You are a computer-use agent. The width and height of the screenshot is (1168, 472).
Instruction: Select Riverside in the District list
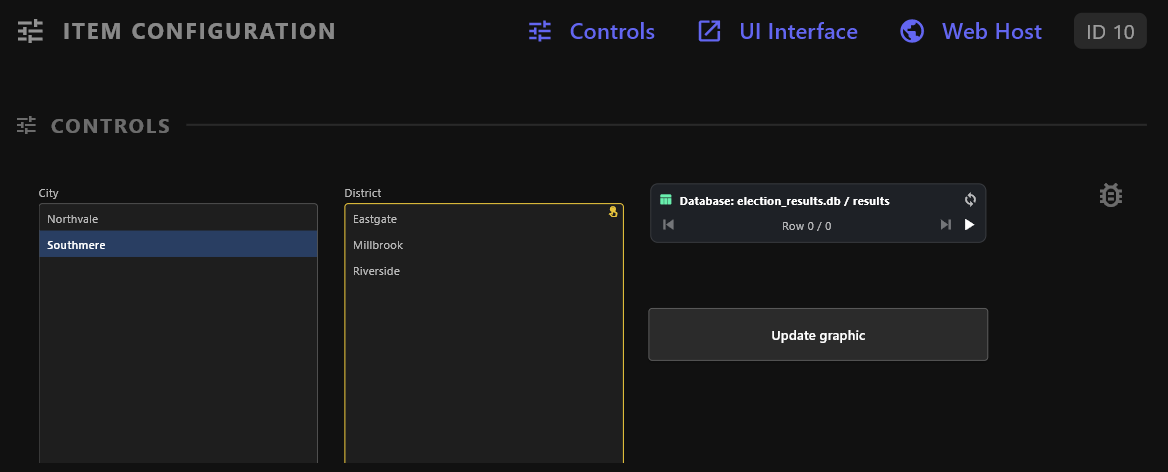(483, 271)
